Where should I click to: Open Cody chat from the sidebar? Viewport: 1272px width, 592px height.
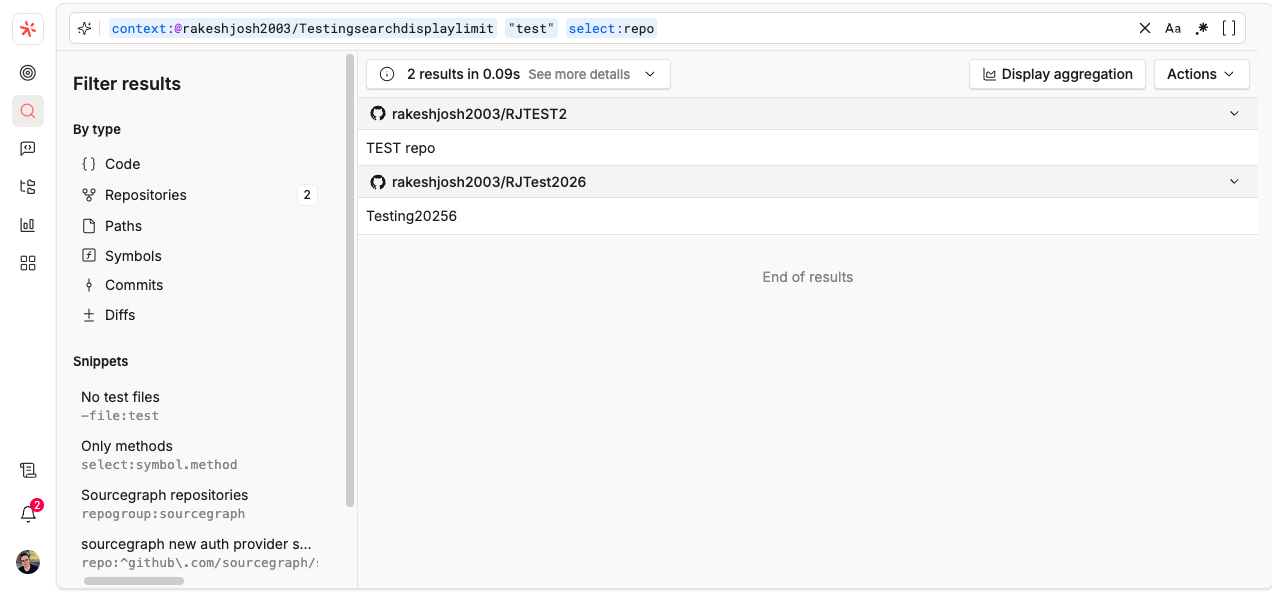[x=27, y=148]
